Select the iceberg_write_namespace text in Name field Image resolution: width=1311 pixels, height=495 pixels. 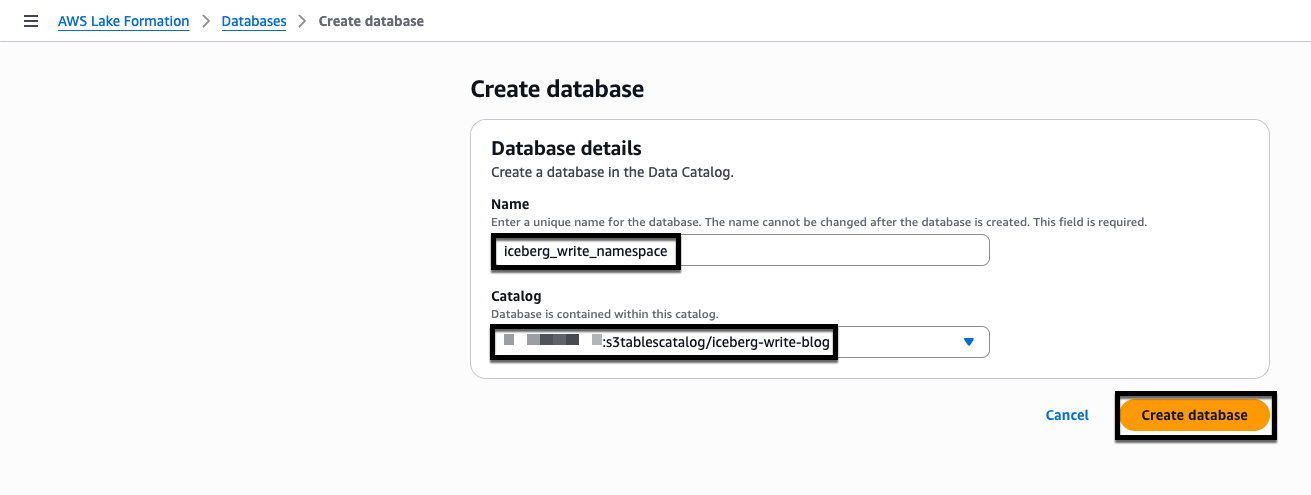coord(585,251)
